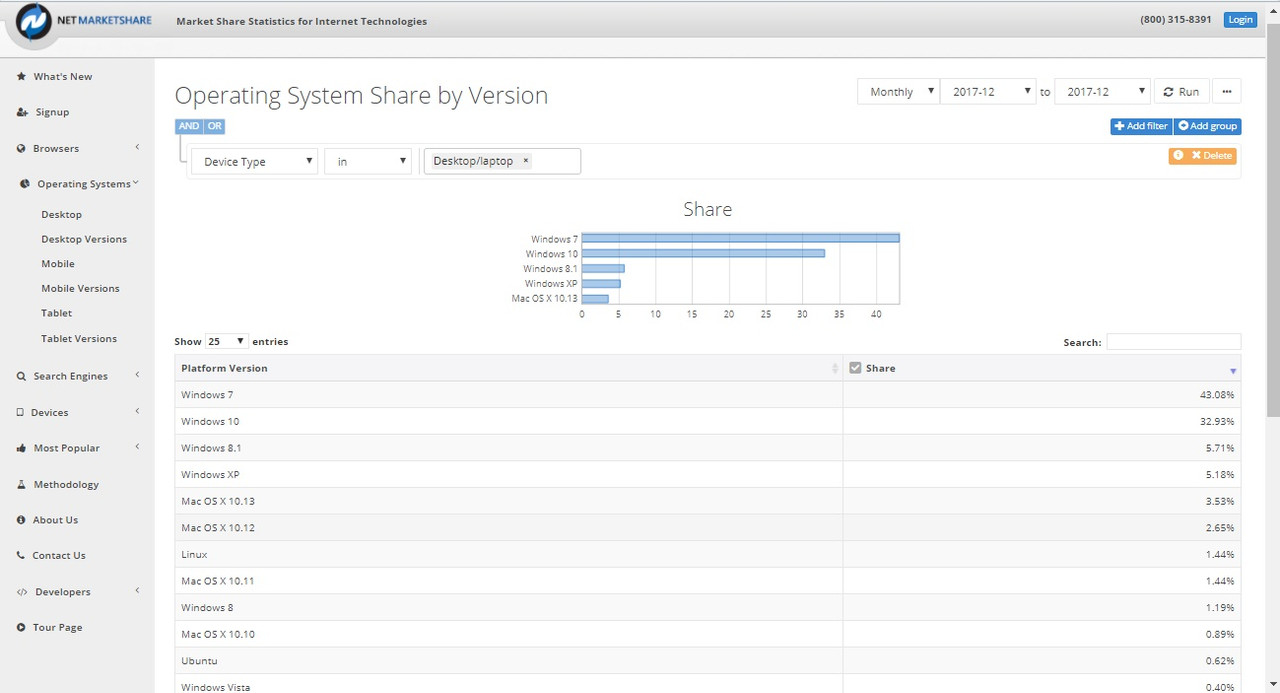The height and width of the screenshot is (693, 1280).
Task: Open the Mobile Versions menu item
Action: [80, 288]
